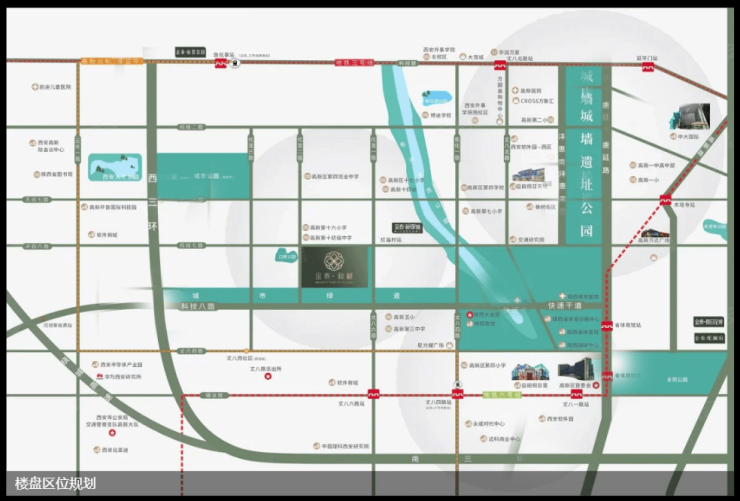
Task: Click the round icon beside 高新一中高中部
Action: click(x=633, y=165)
